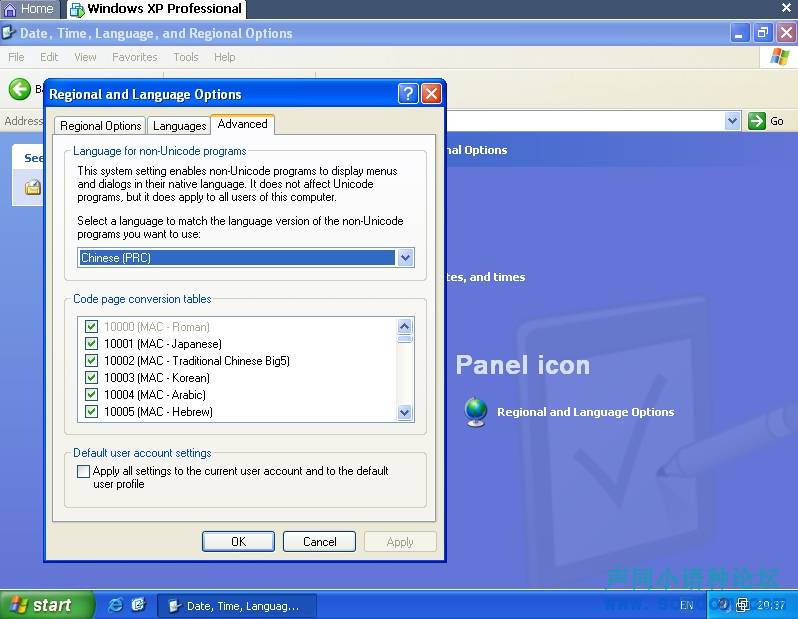Click the Outlook Express quick launch icon
This screenshot has height=619, width=798.
point(138,605)
